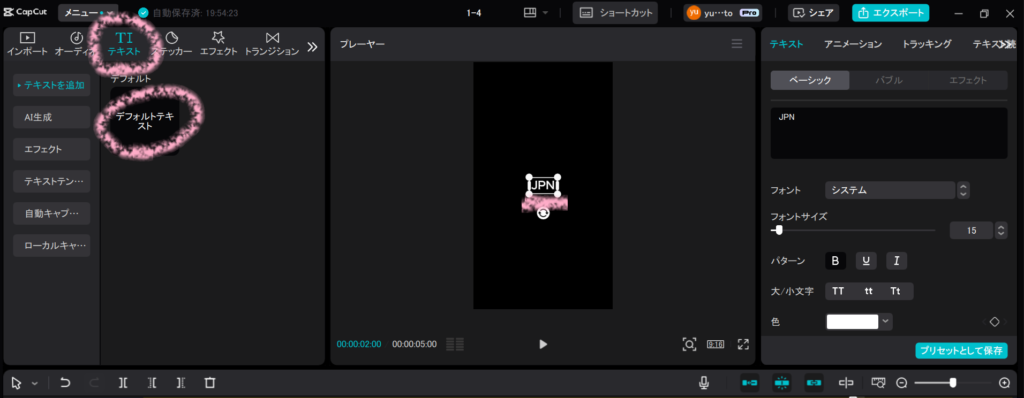This screenshot has width=1024, height=398.
Task: Set title case Tt option
Action: (x=895, y=291)
